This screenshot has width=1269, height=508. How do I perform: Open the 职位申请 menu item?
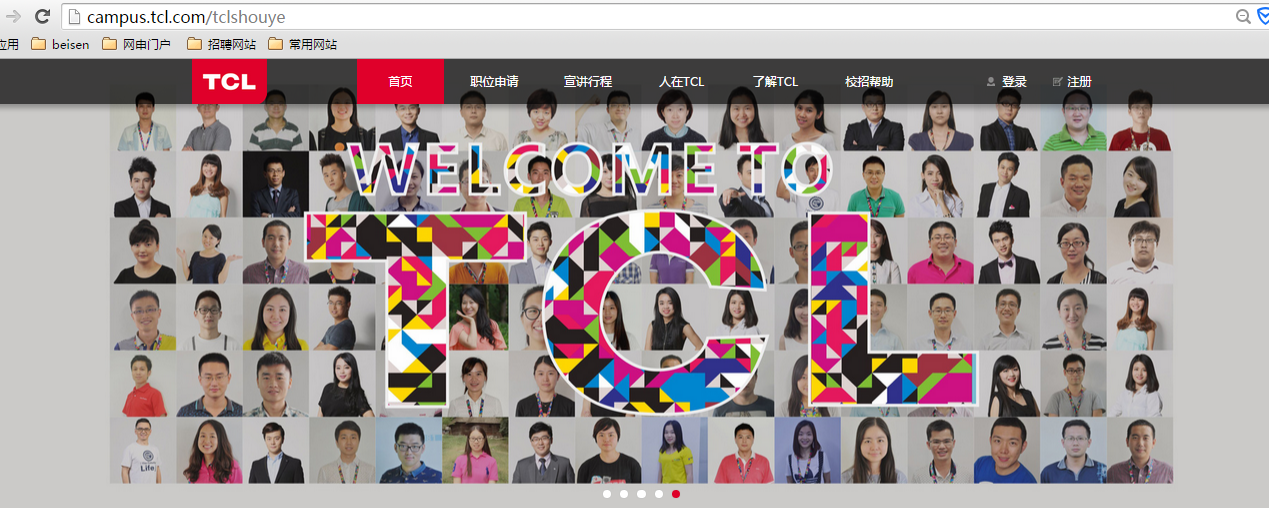[x=494, y=82]
